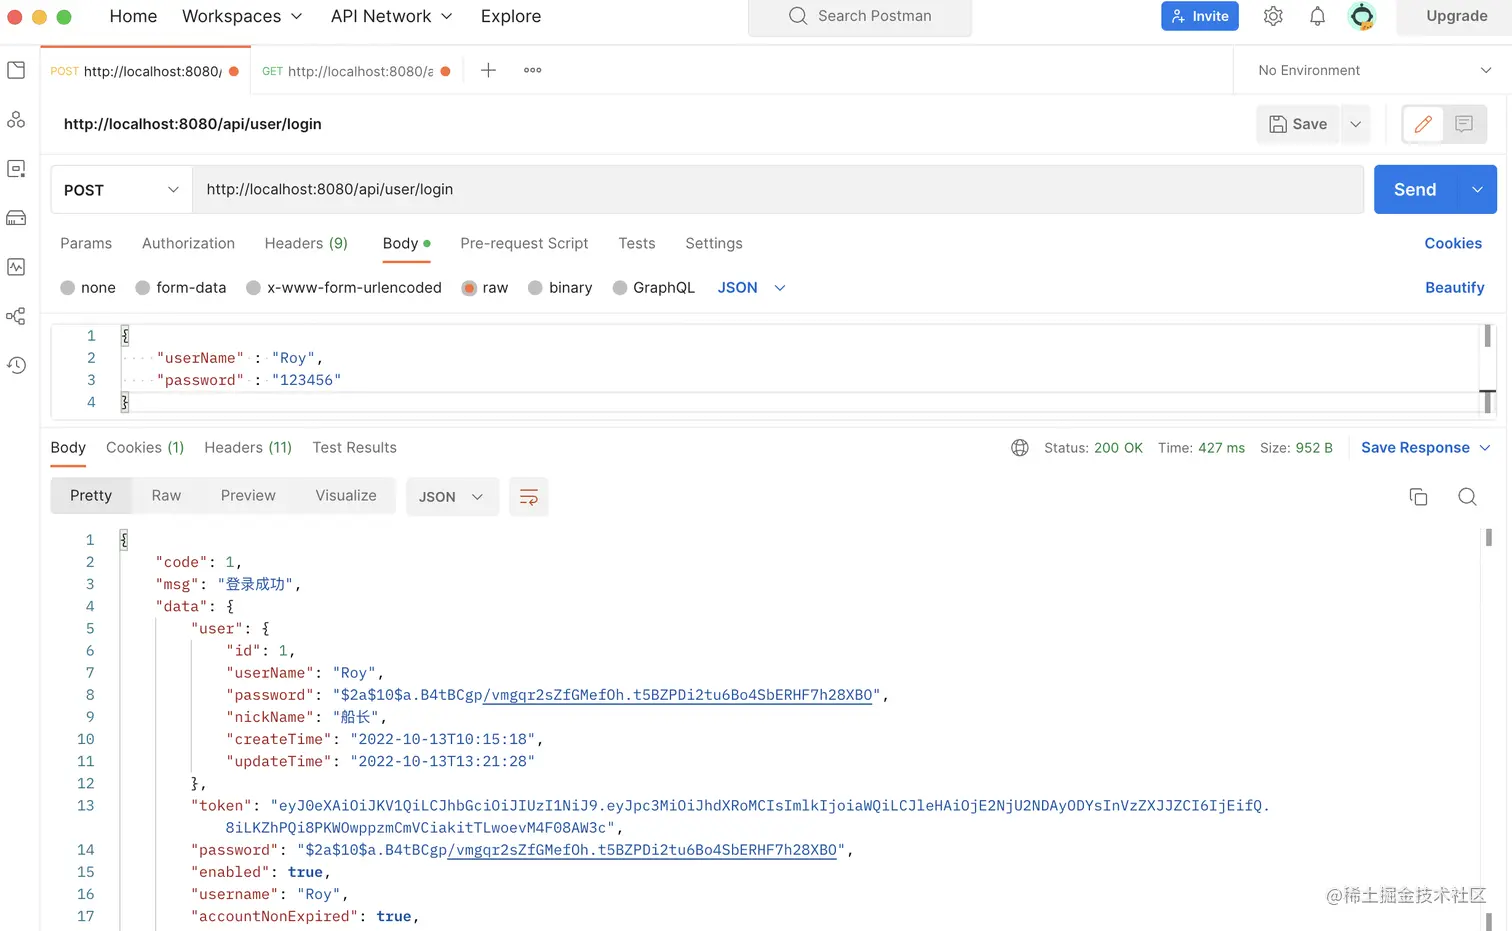Open the response Headers (11) tab

[248, 447]
